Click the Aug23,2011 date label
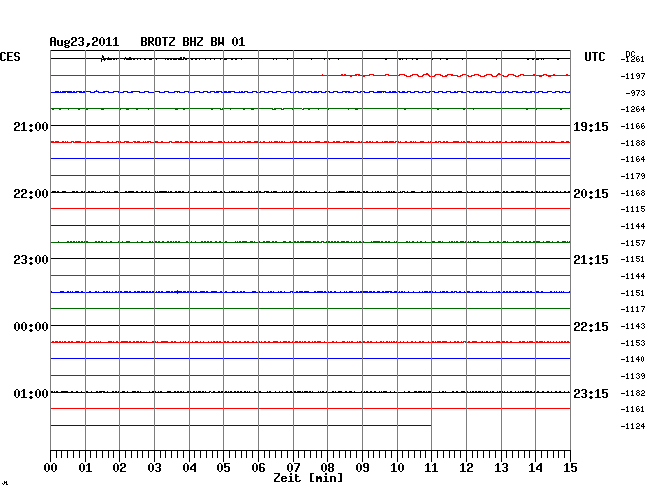 (x=84, y=42)
